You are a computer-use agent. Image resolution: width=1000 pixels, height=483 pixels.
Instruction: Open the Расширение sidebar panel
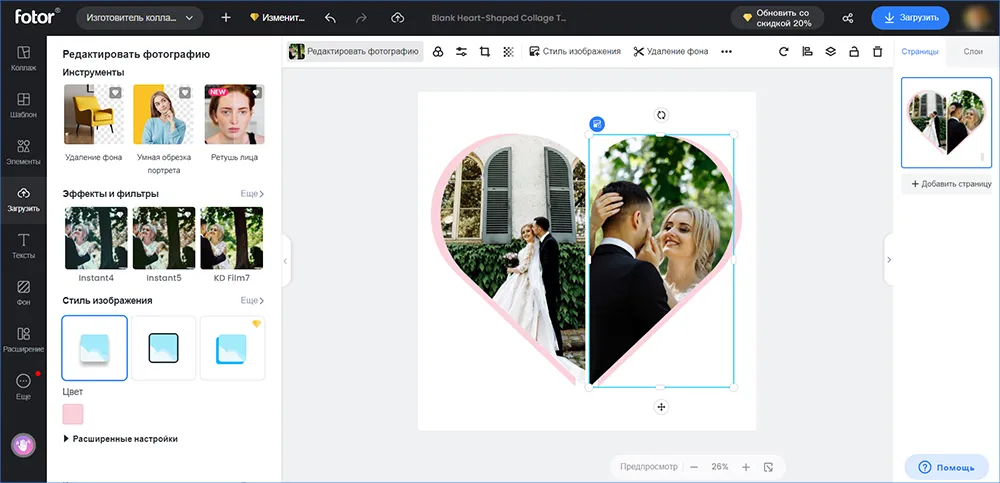24,339
